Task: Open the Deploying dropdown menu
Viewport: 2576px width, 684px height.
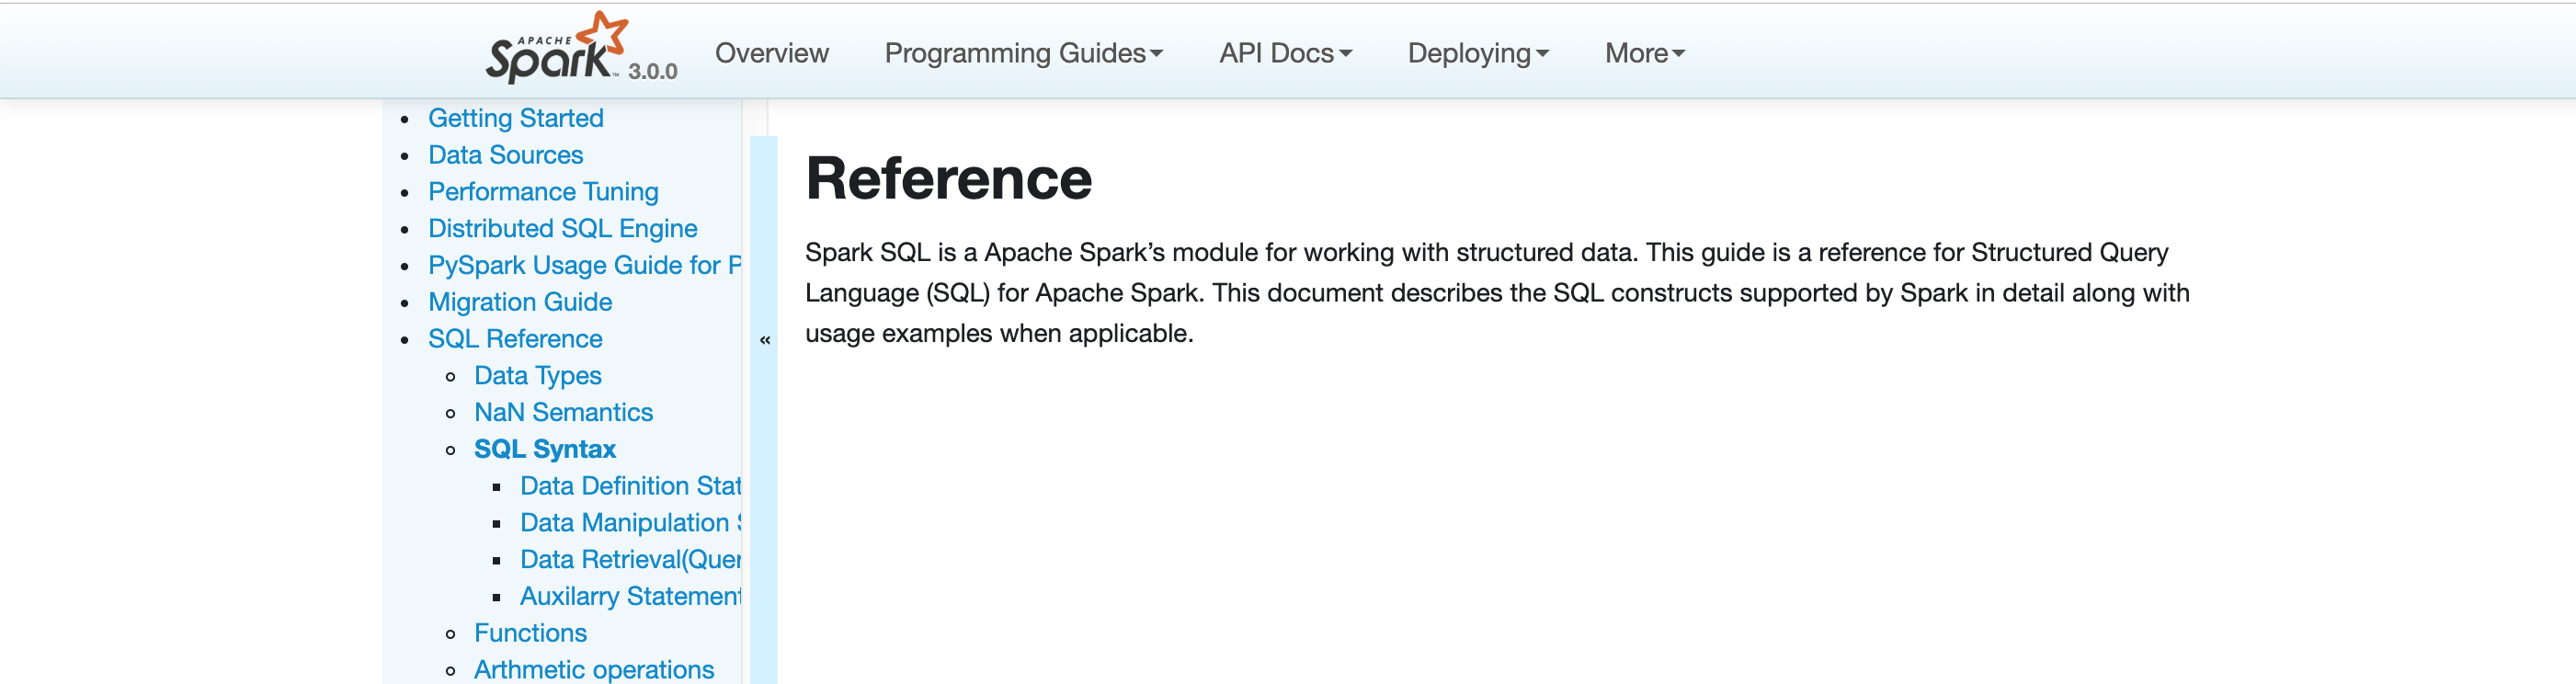Action: (x=1478, y=53)
